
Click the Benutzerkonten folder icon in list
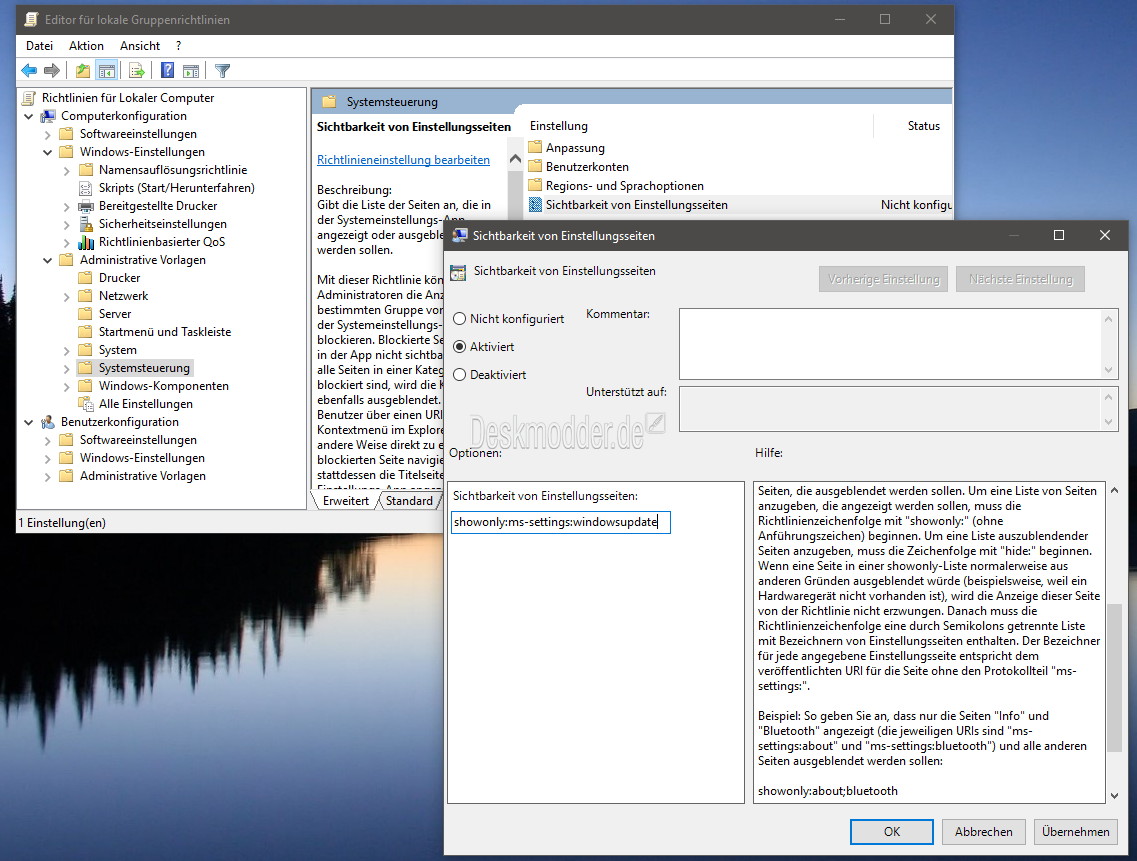tap(535, 166)
